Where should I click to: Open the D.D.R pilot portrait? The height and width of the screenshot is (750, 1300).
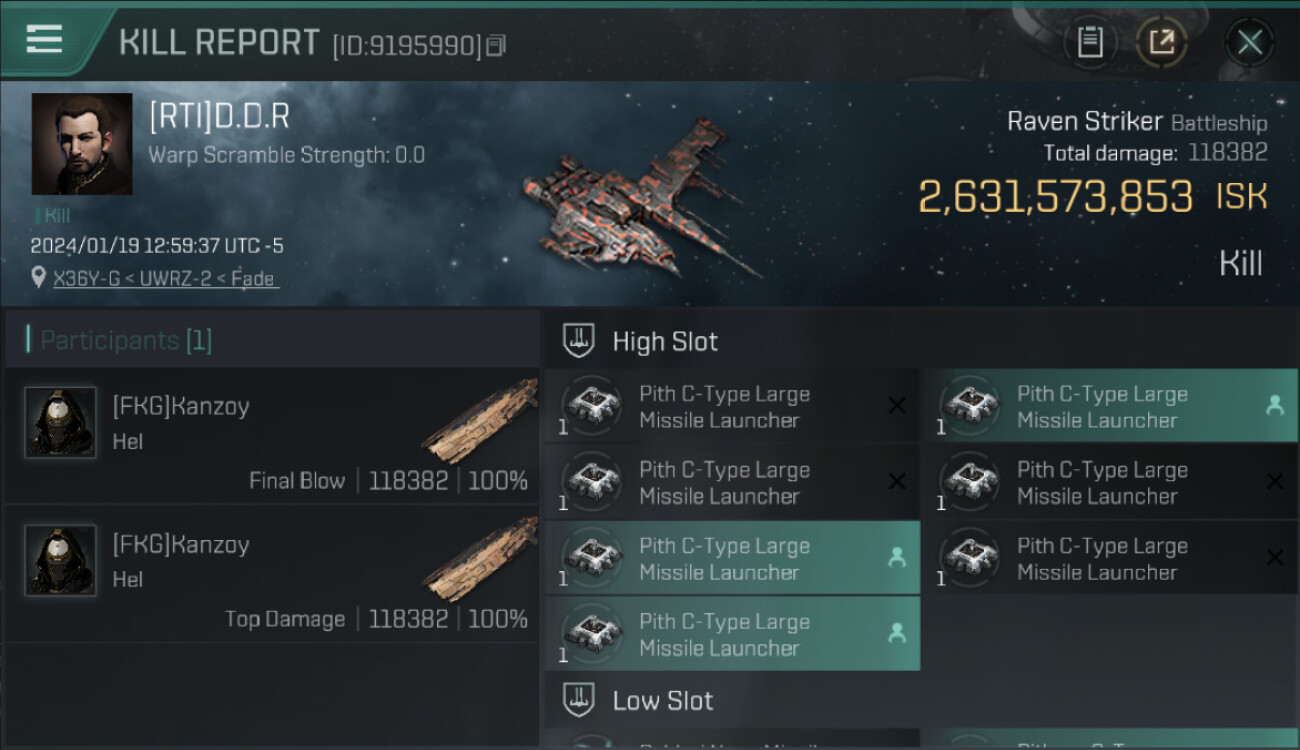pos(82,144)
